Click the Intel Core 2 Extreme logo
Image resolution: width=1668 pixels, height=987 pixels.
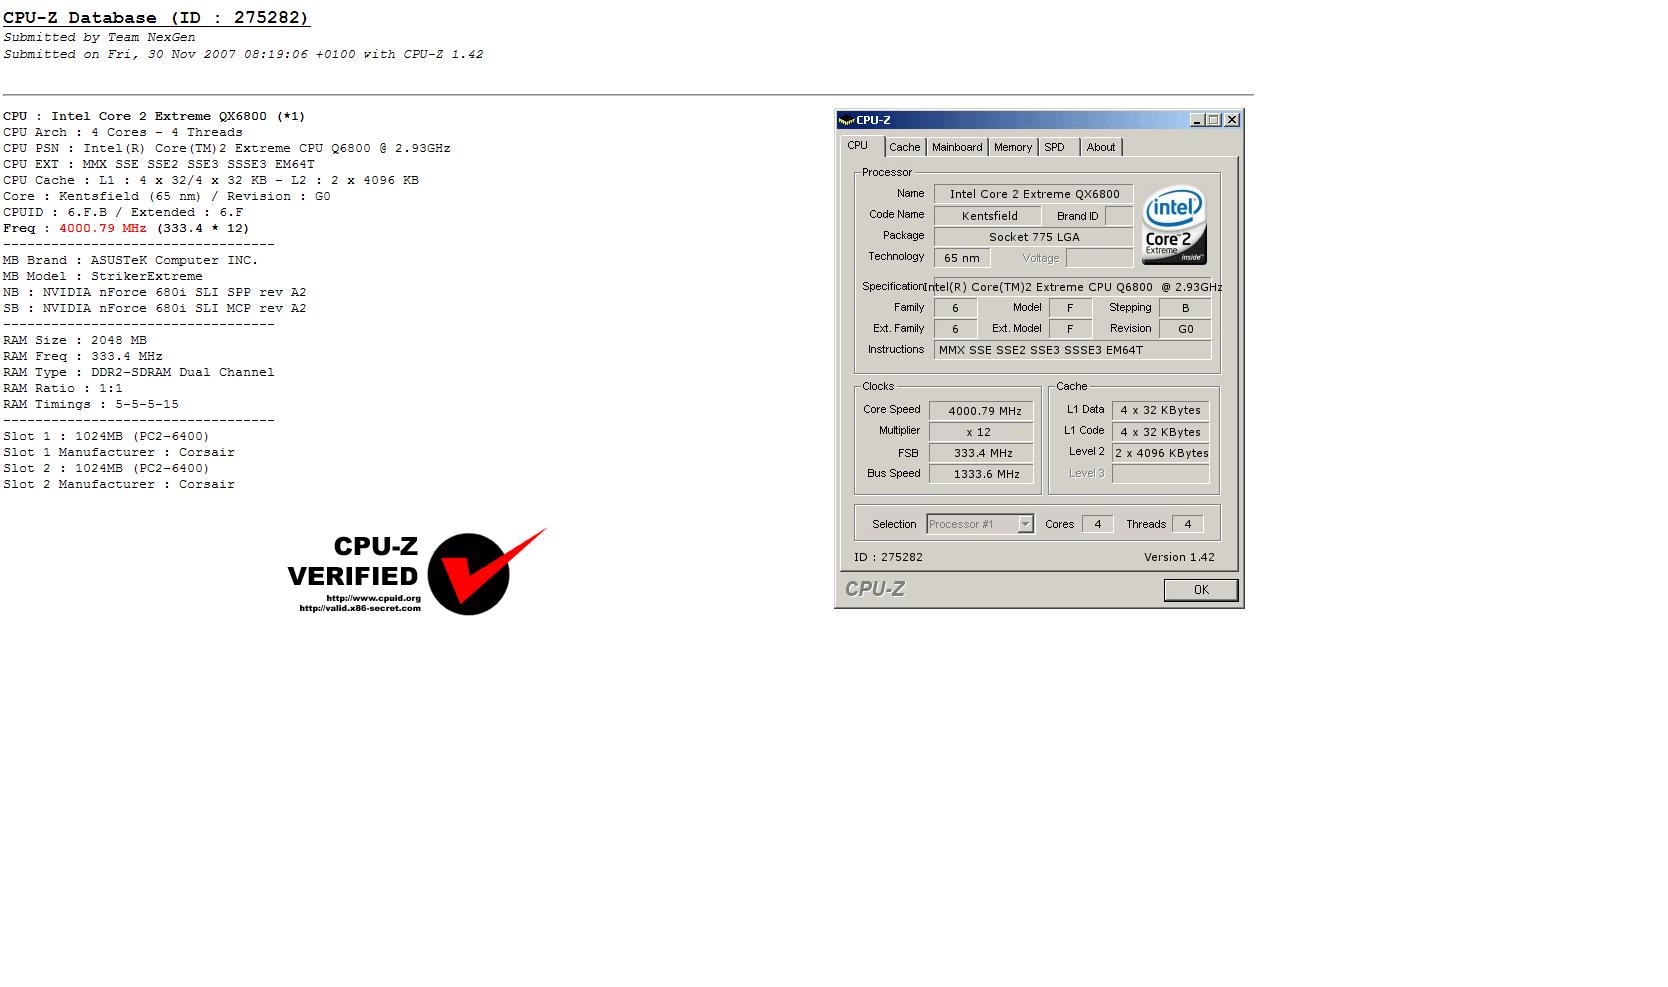1174,225
